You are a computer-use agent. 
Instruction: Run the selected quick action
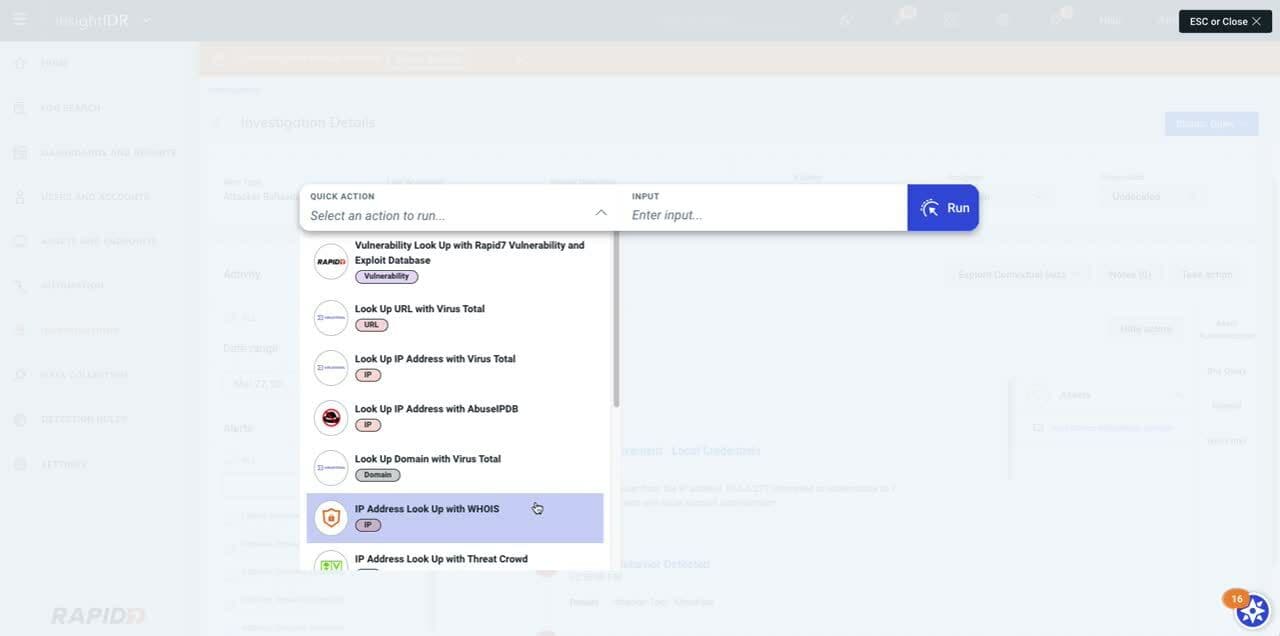(943, 208)
